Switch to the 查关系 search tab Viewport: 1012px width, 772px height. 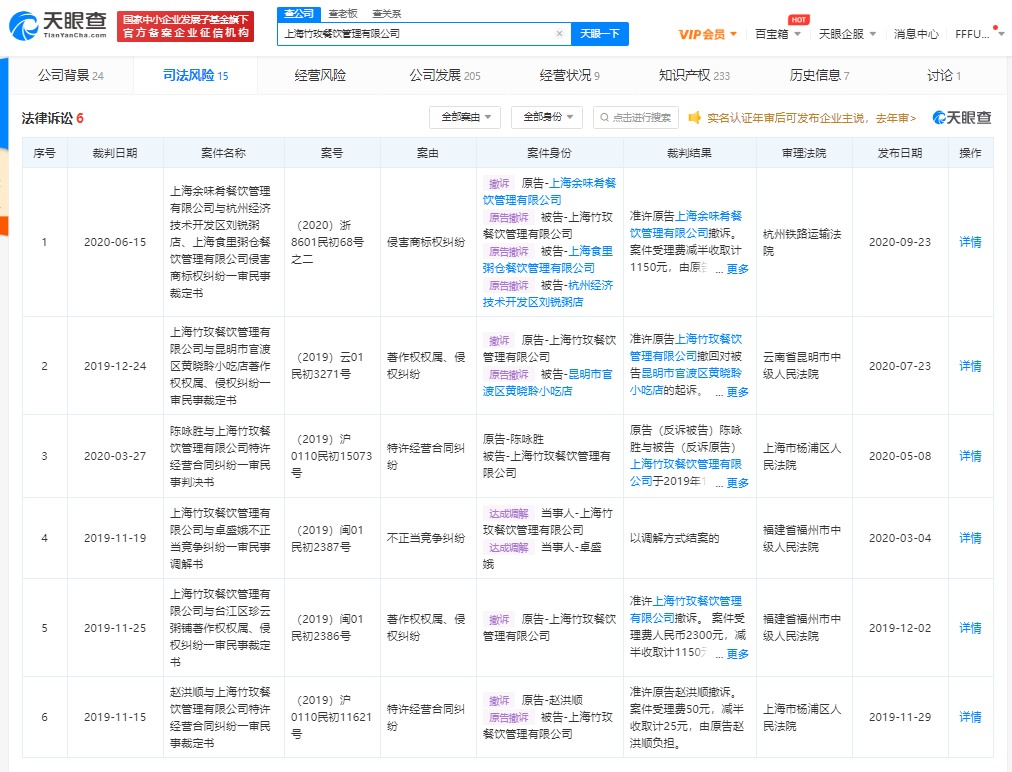(x=387, y=14)
